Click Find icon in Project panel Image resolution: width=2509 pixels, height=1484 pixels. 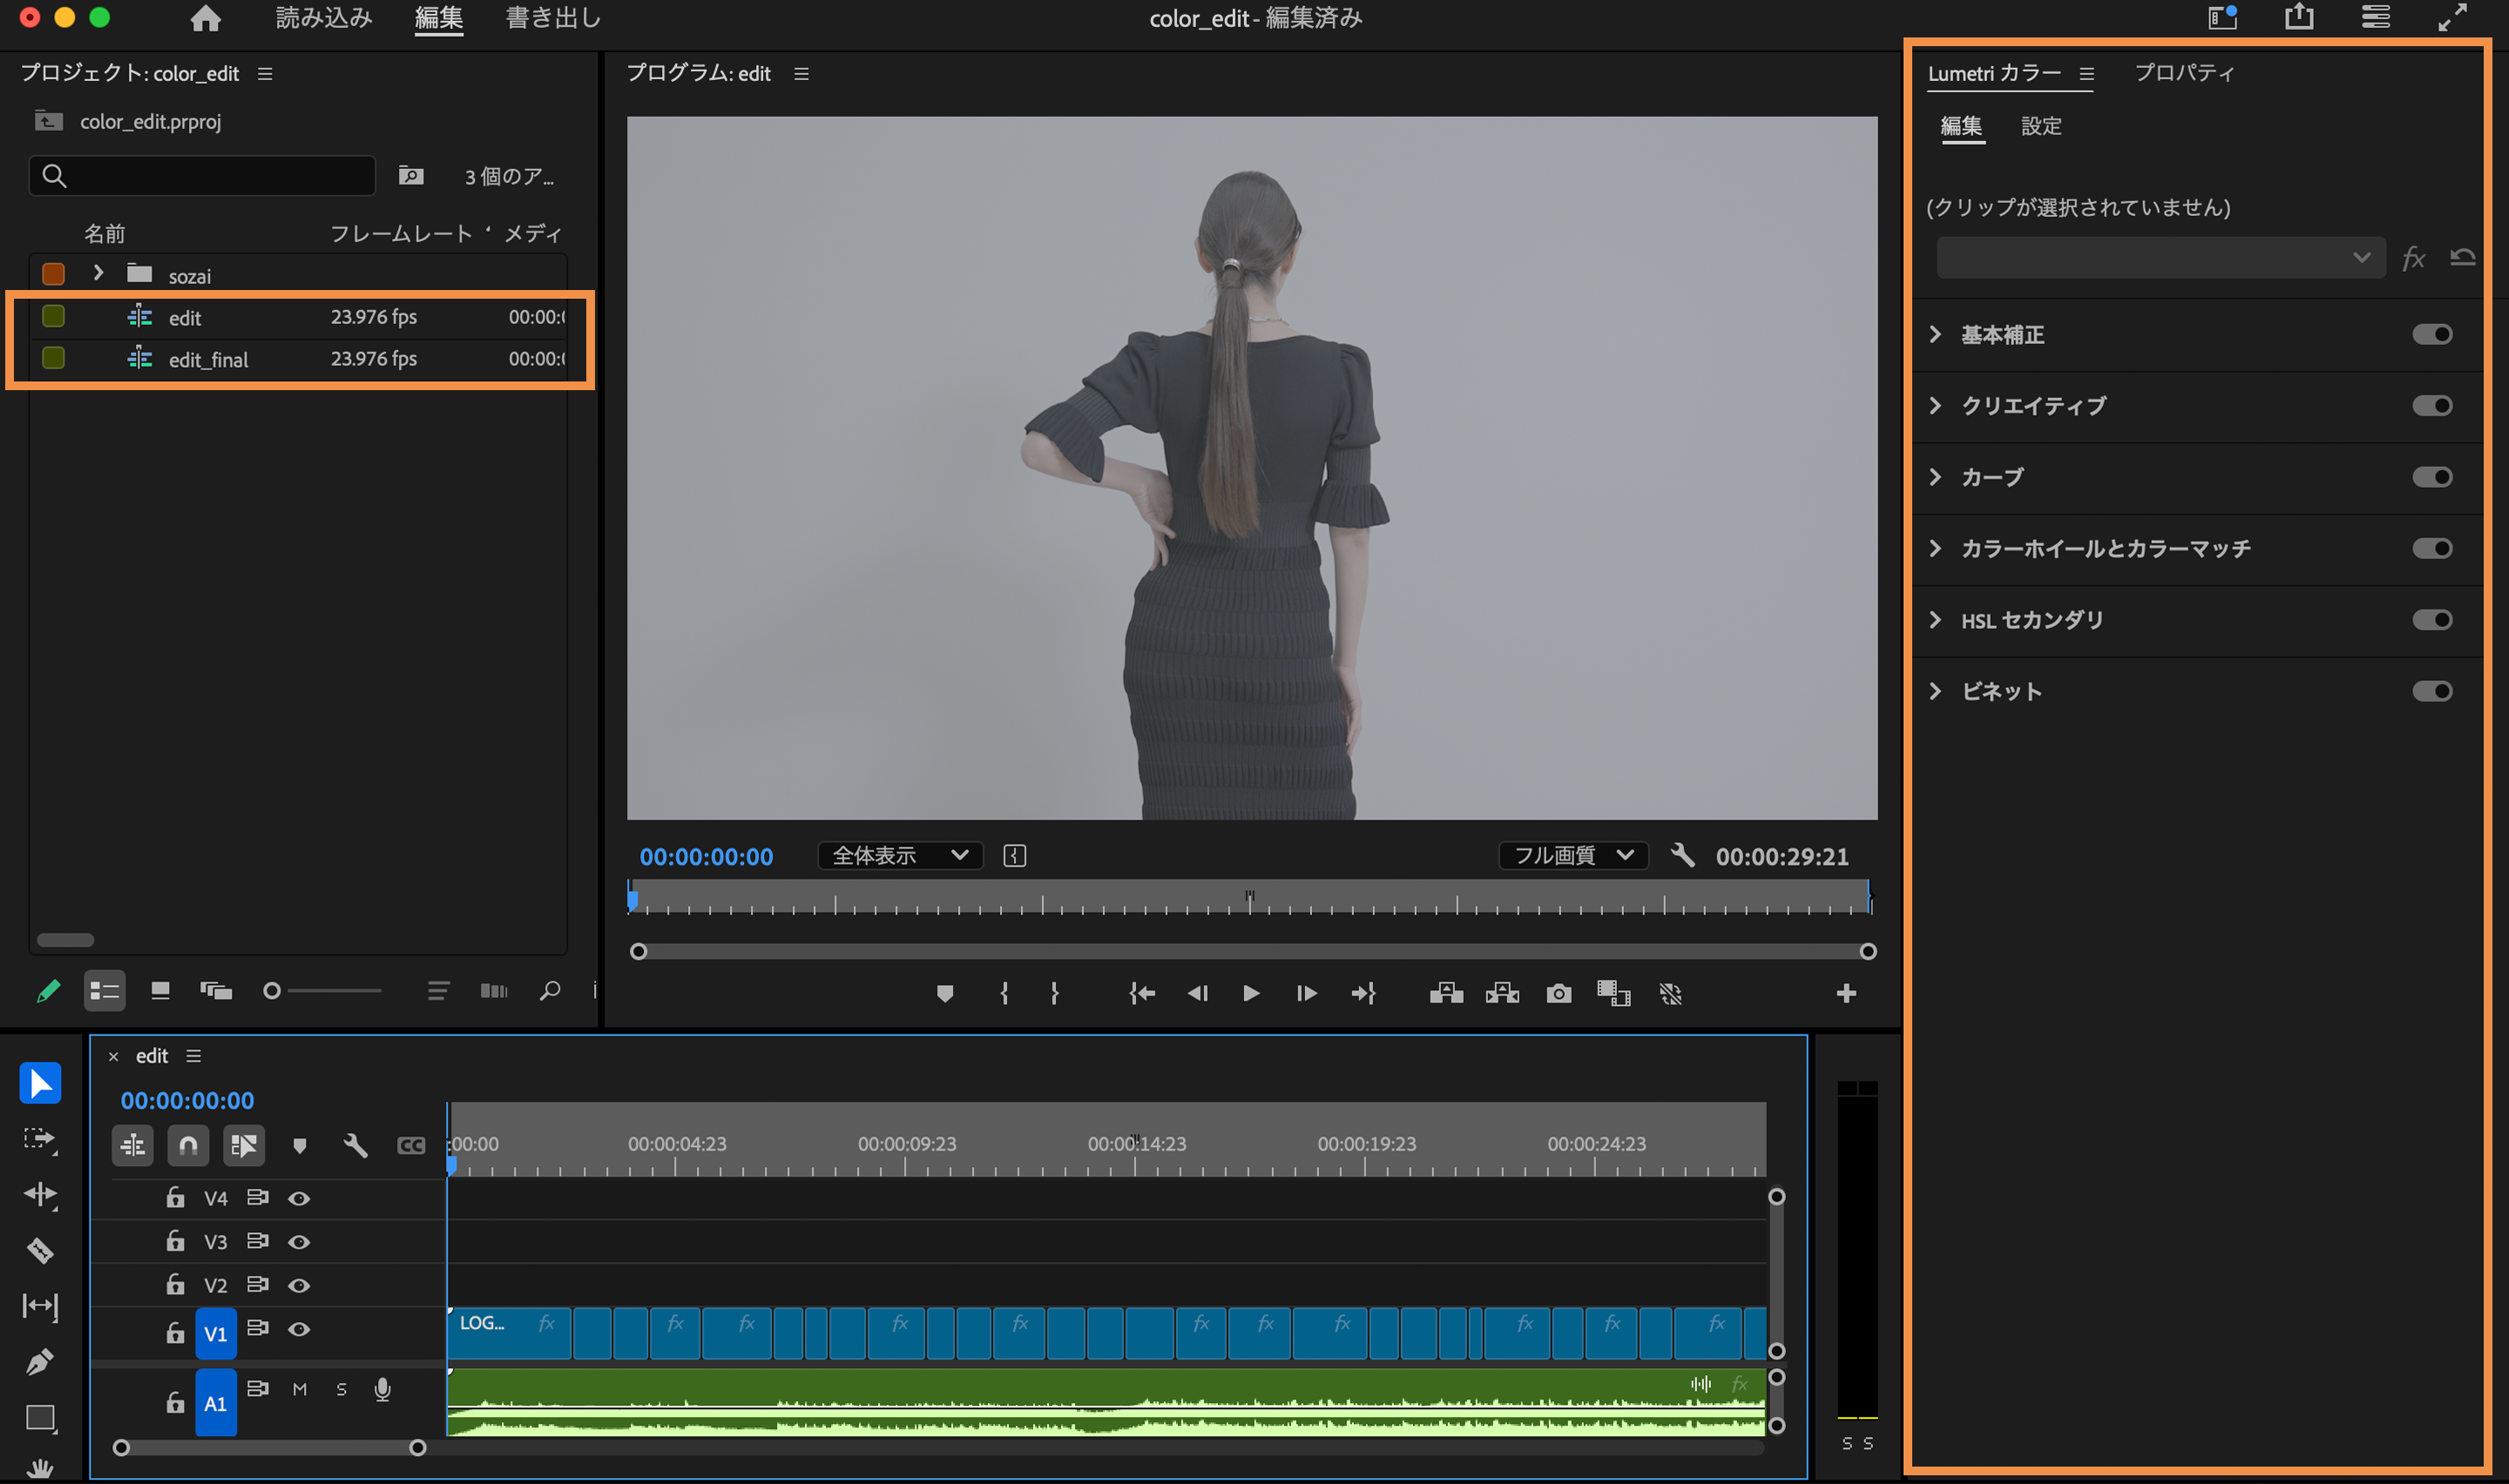[549, 991]
